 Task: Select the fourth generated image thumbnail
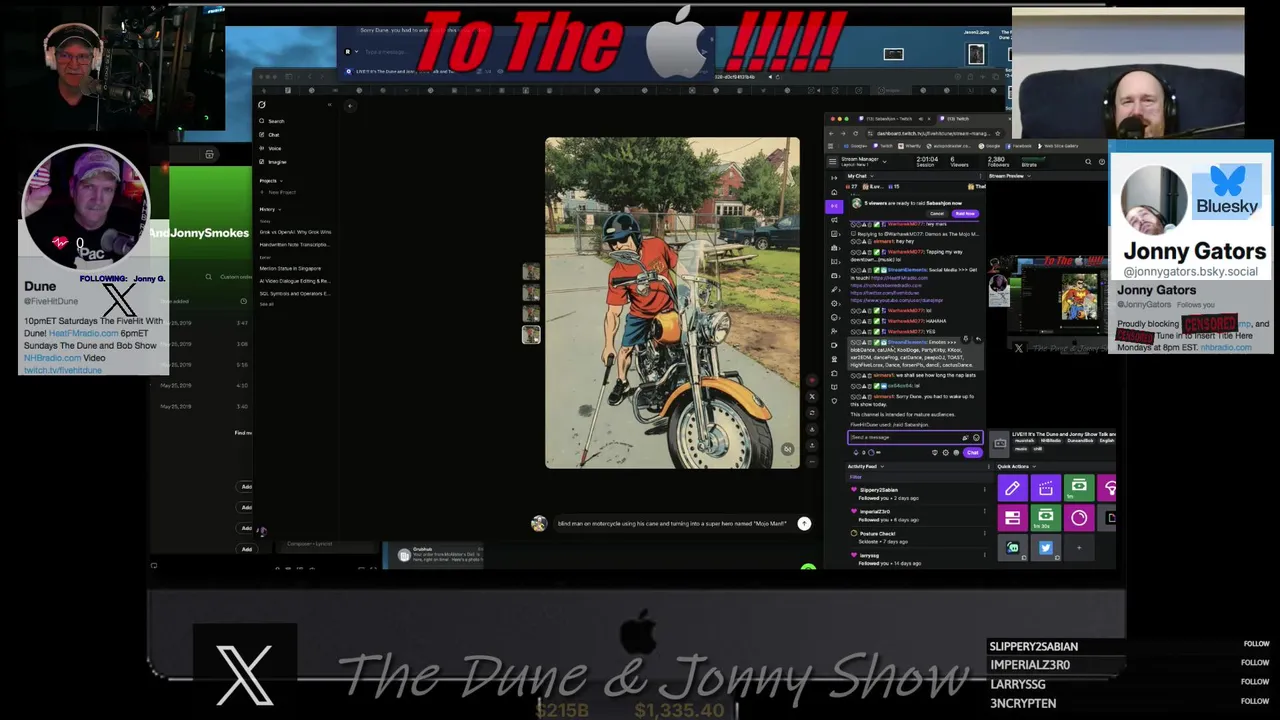pyautogui.click(x=531, y=335)
